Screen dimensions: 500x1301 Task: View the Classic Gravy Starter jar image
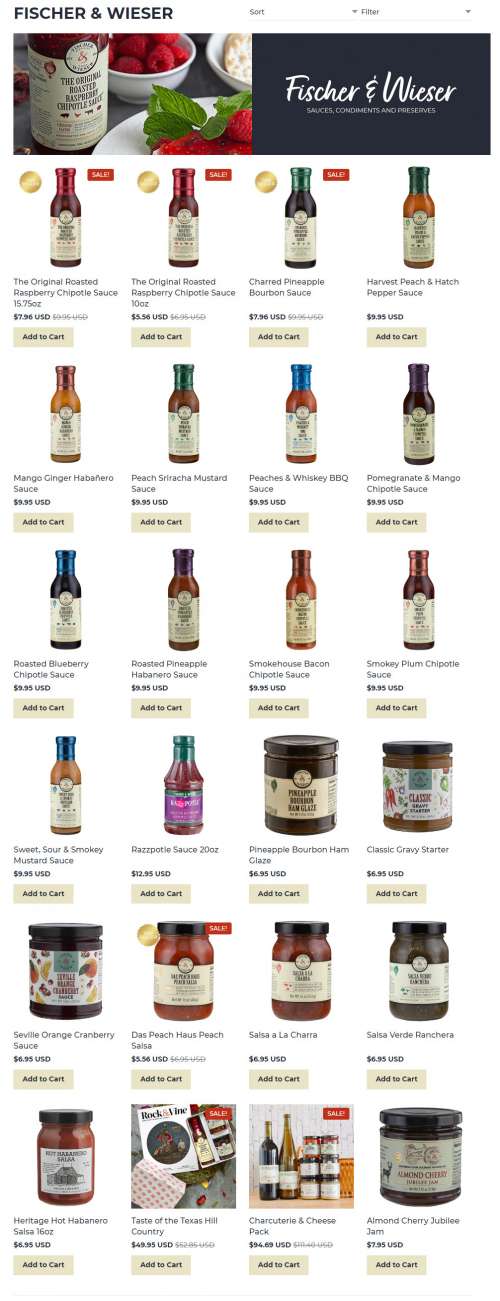pyautogui.click(x=417, y=787)
